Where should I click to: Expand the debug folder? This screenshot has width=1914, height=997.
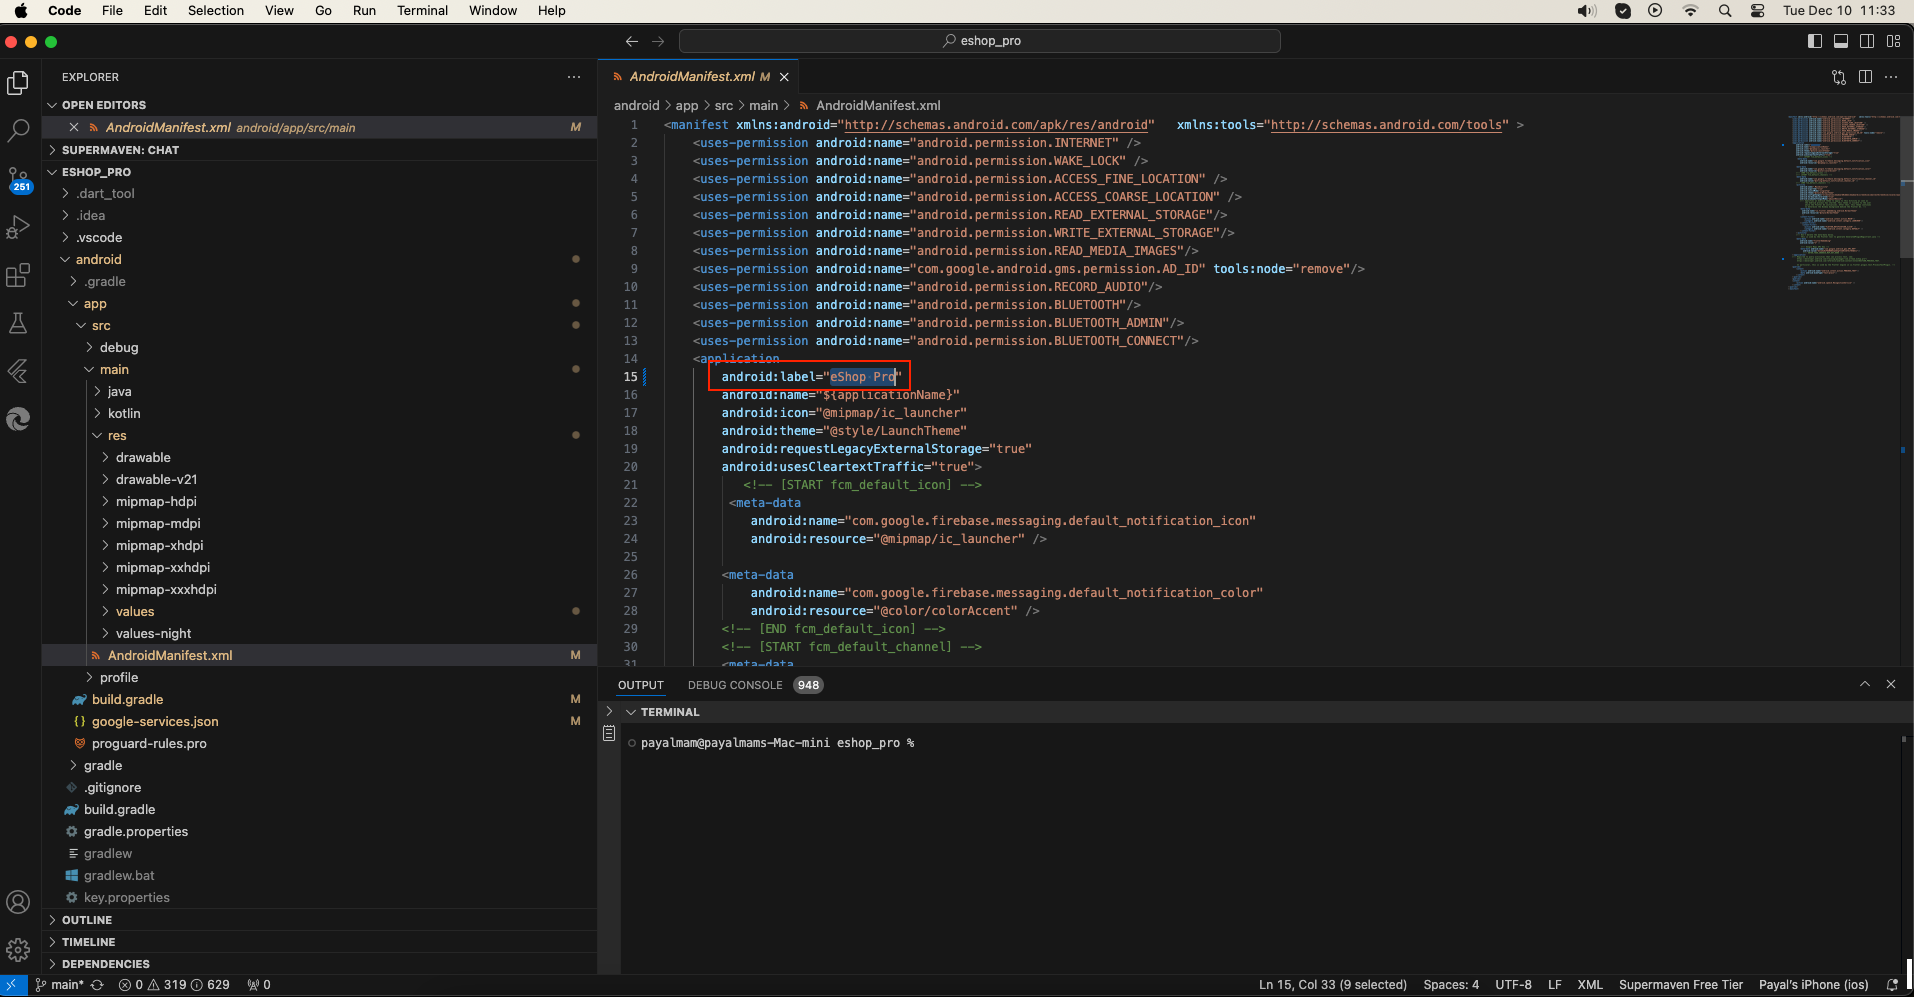[320, 348]
